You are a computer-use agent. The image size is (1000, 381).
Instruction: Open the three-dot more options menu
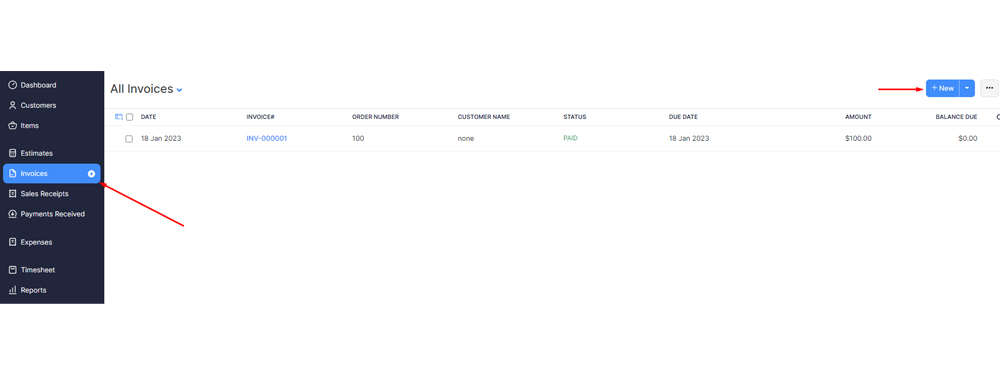[989, 89]
